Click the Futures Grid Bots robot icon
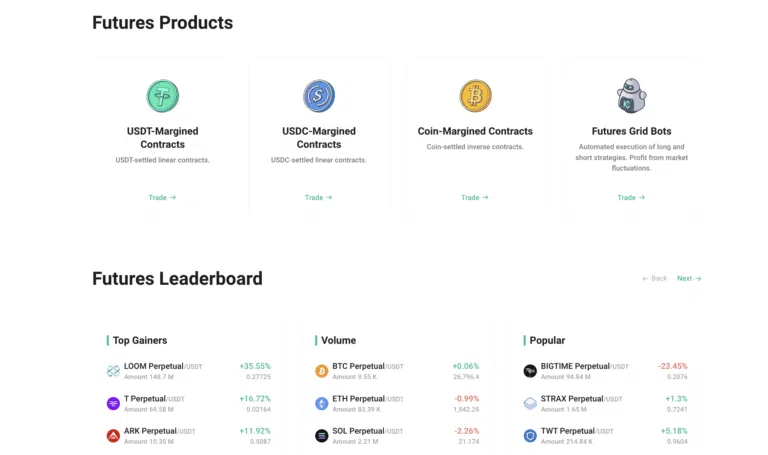This screenshot has width=768, height=455. coord(631,96)
